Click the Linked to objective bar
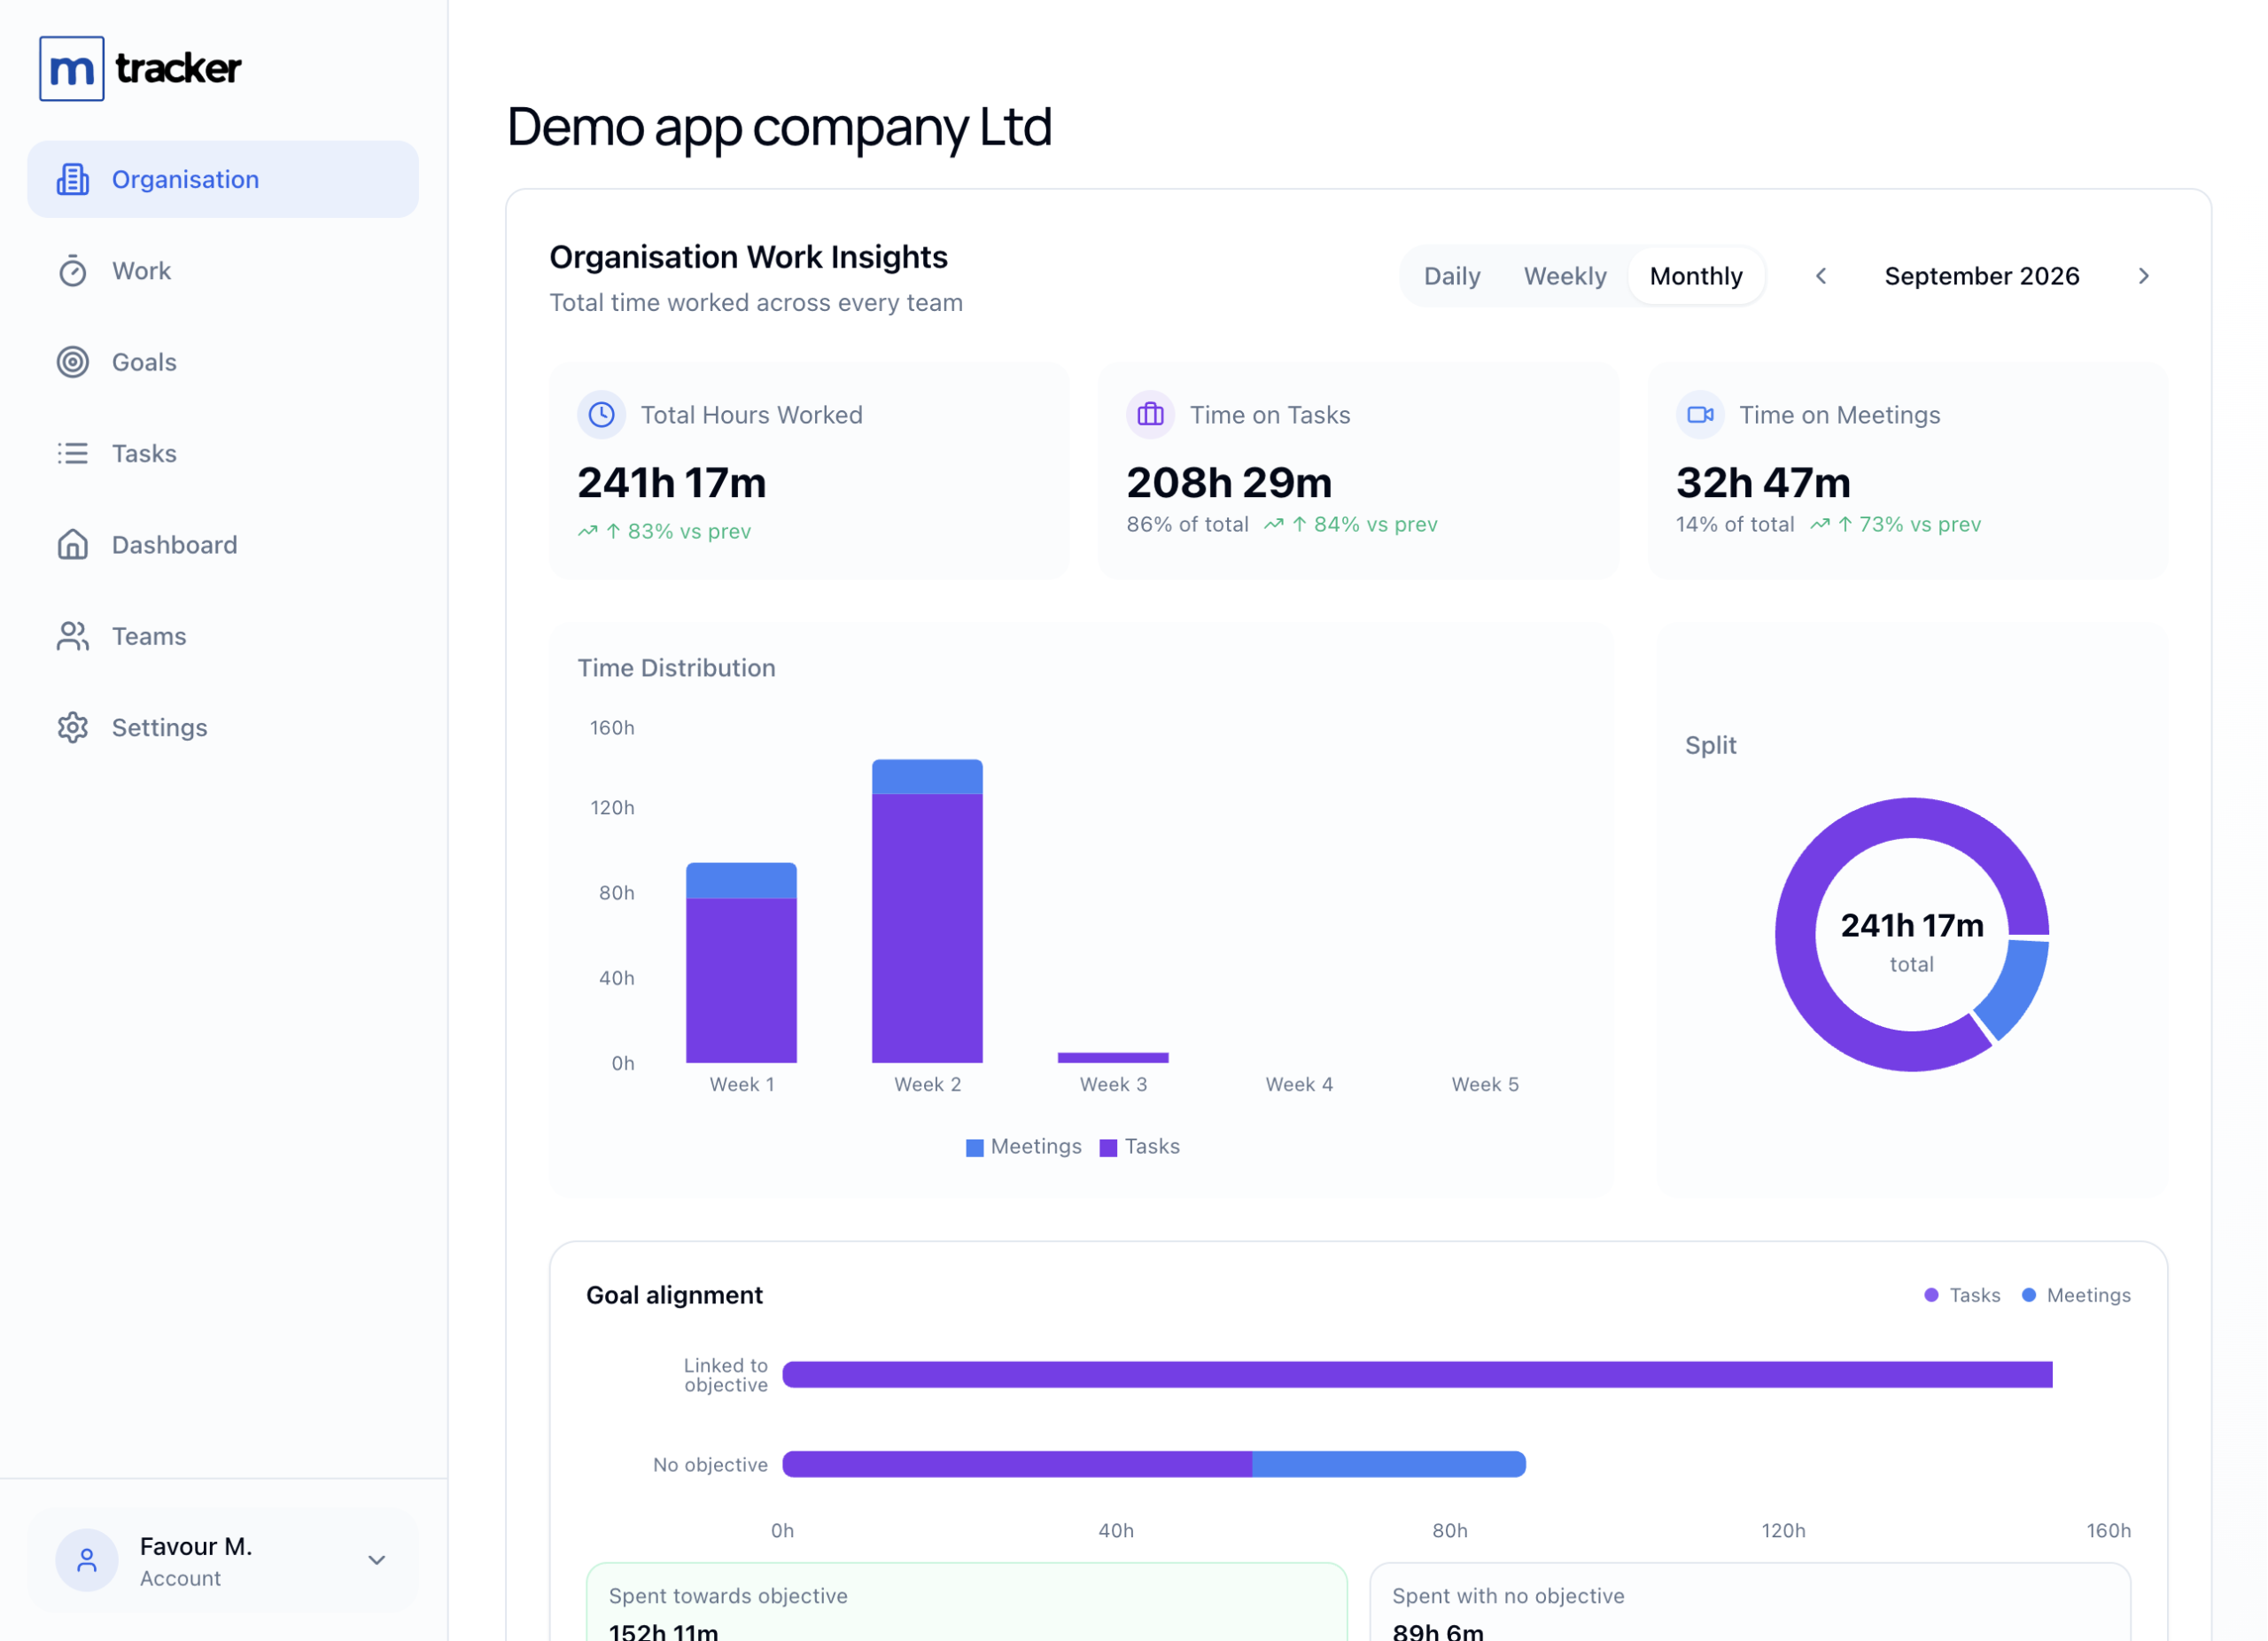Viewport: 2268px width, 1641px height. [1417, 1375]
